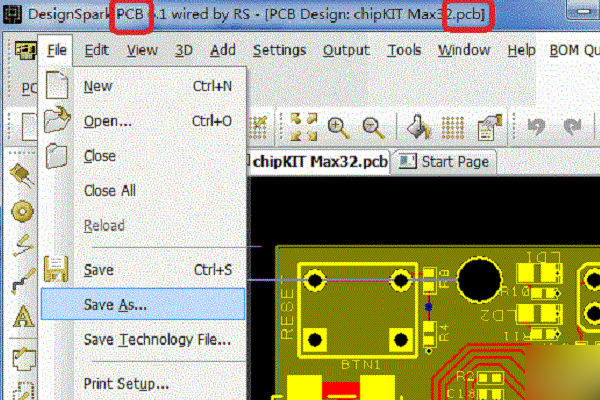Screen dimensions: 600x400
Task: Open the Add menu
Action: [223, 50]
